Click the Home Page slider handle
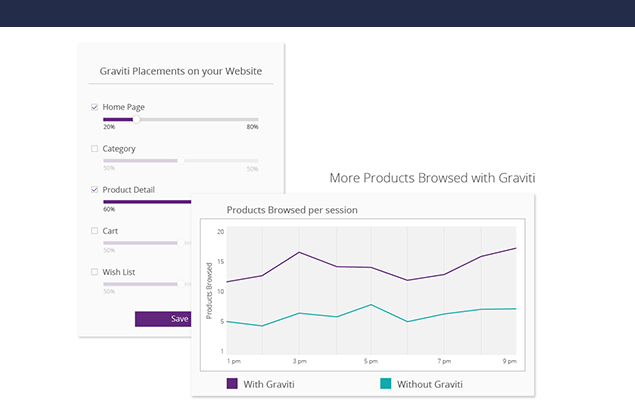The image size is (635, 416). pyautogui.click(x=136, y=119)
